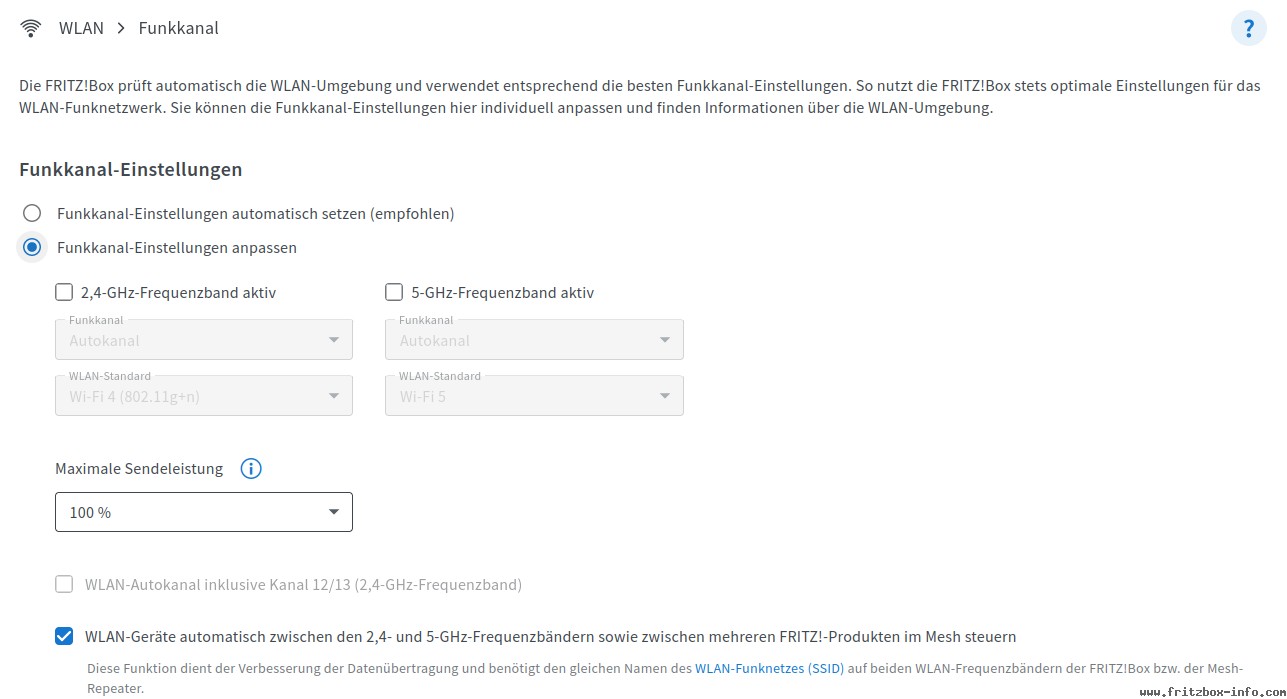The width and height of the screenshot is (1287, 699).
Task: Open the 2,4-GHz Funkkanal Autokanal dropdown
Action: [x=204, y=340]
